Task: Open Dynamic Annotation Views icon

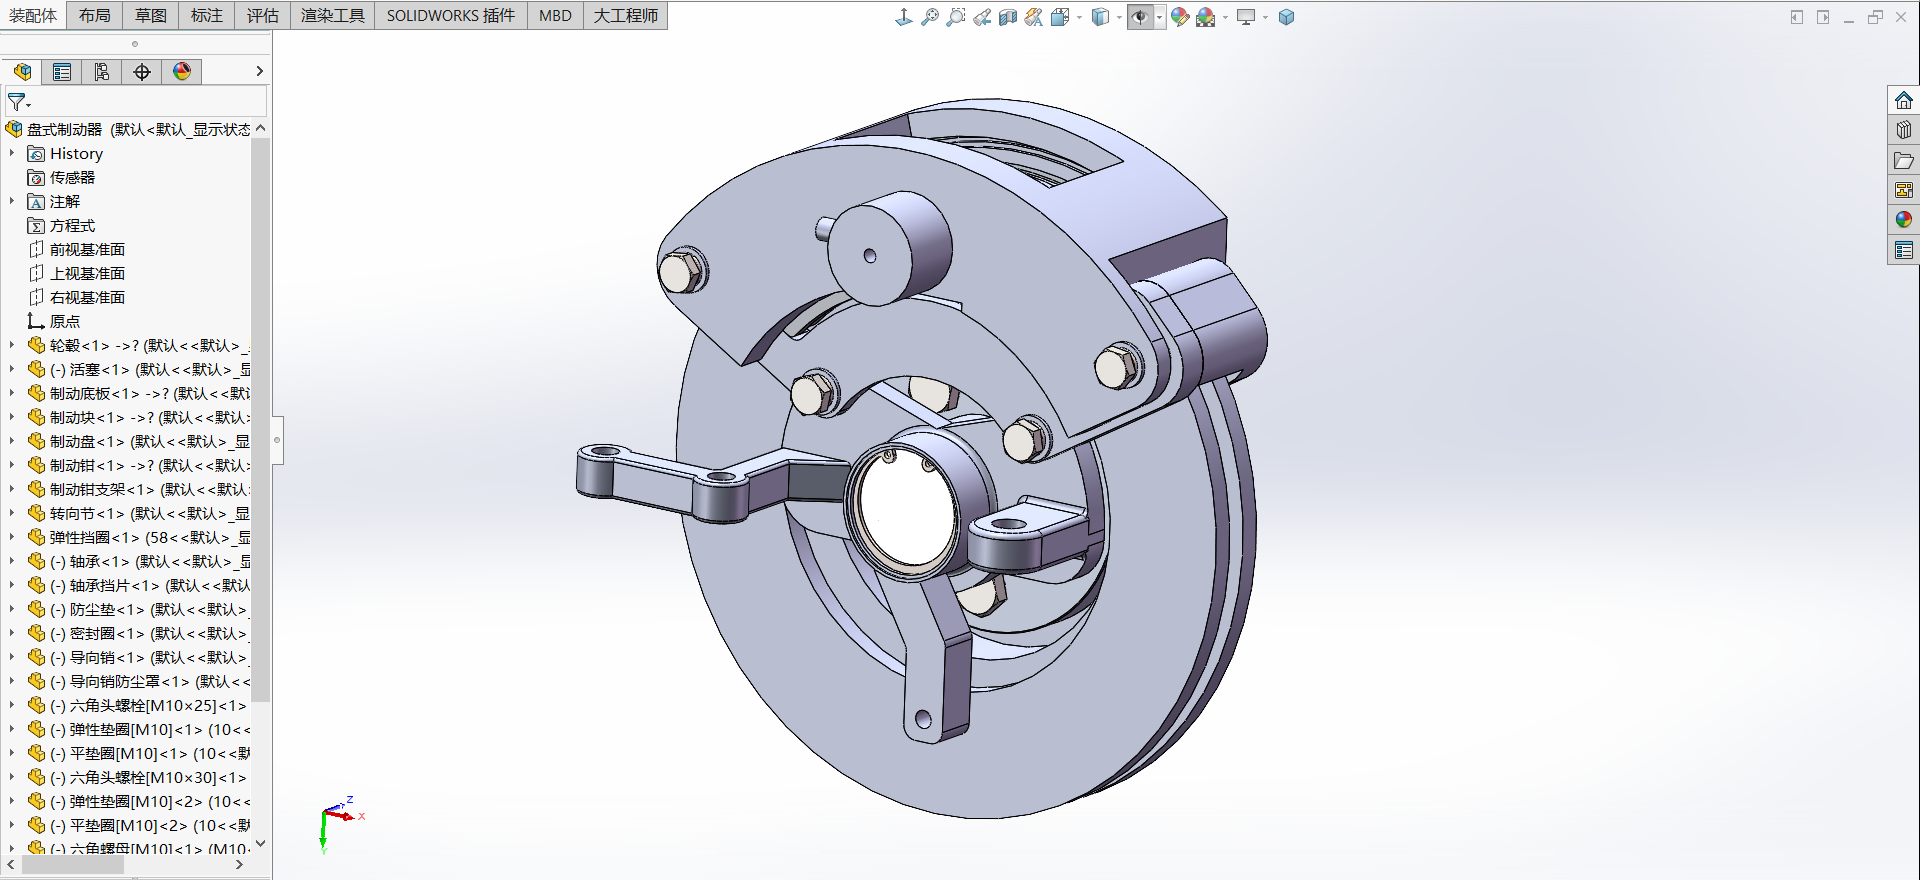Action: (x=1034, y=17)
